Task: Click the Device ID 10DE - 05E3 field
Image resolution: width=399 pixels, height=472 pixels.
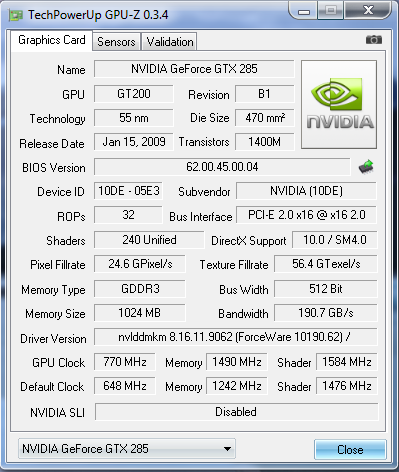Action: (x=128, y=191)
